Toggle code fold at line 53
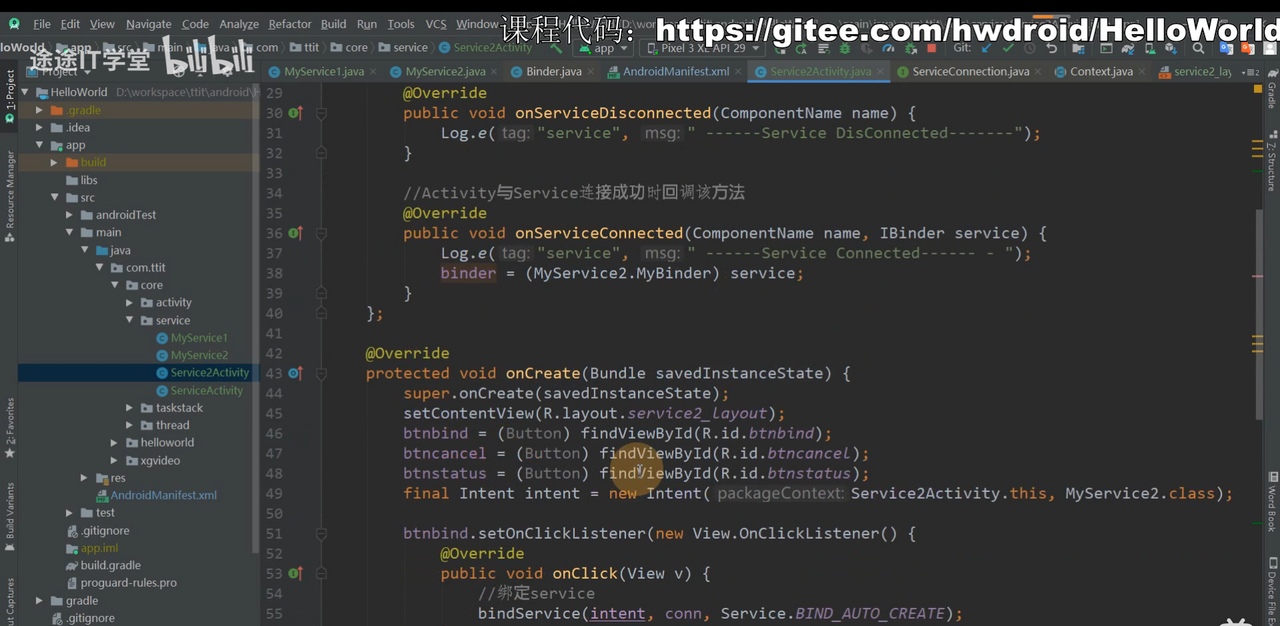Image resolution: width=1280 pixels, height=626 pixels. click(322, 573)
